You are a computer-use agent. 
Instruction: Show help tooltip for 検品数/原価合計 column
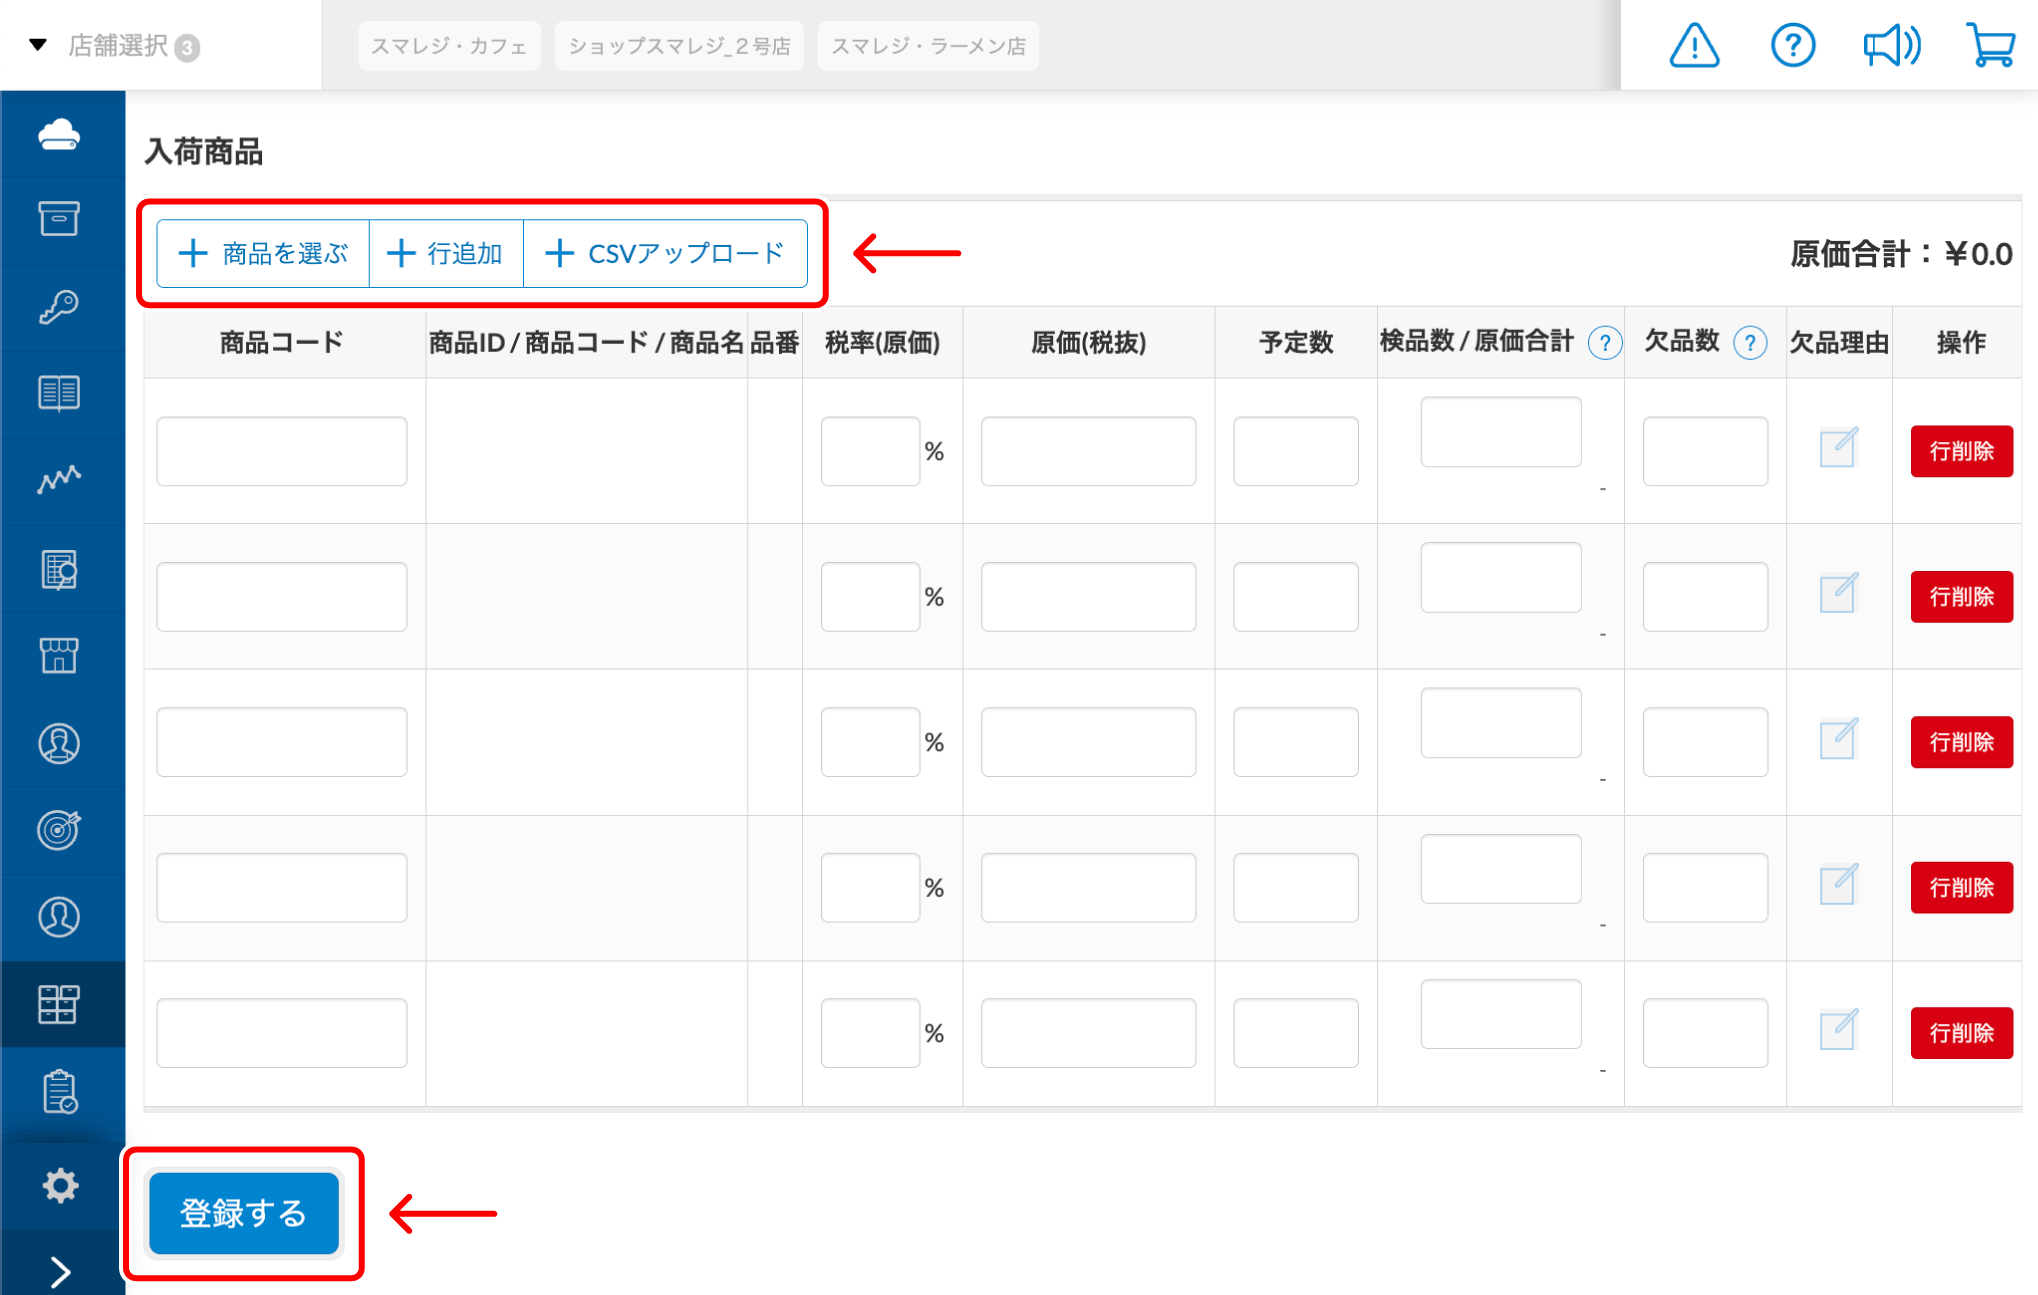coord(1604,343)
